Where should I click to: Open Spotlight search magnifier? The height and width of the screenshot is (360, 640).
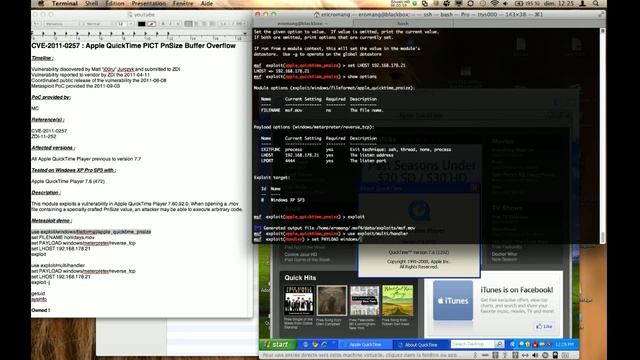coord(596,4)
